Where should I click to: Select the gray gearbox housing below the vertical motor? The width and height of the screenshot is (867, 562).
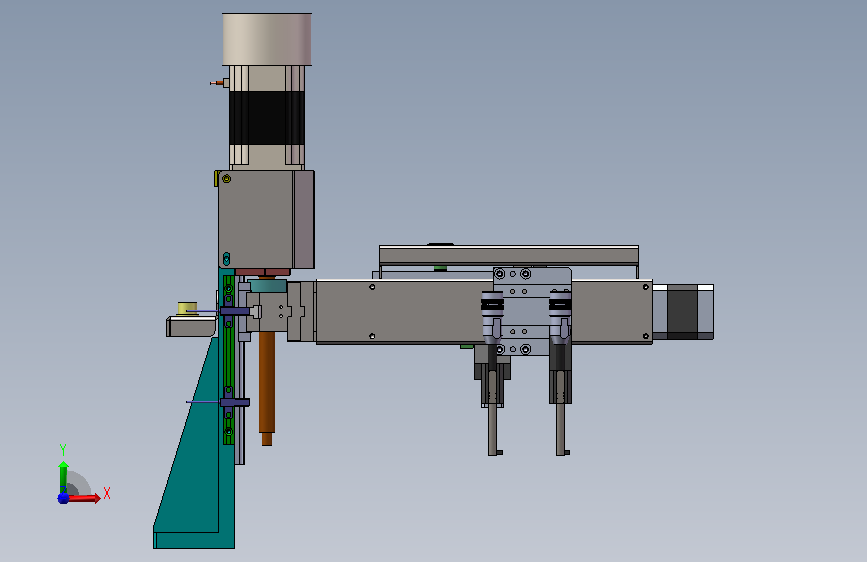click(267, 220)
